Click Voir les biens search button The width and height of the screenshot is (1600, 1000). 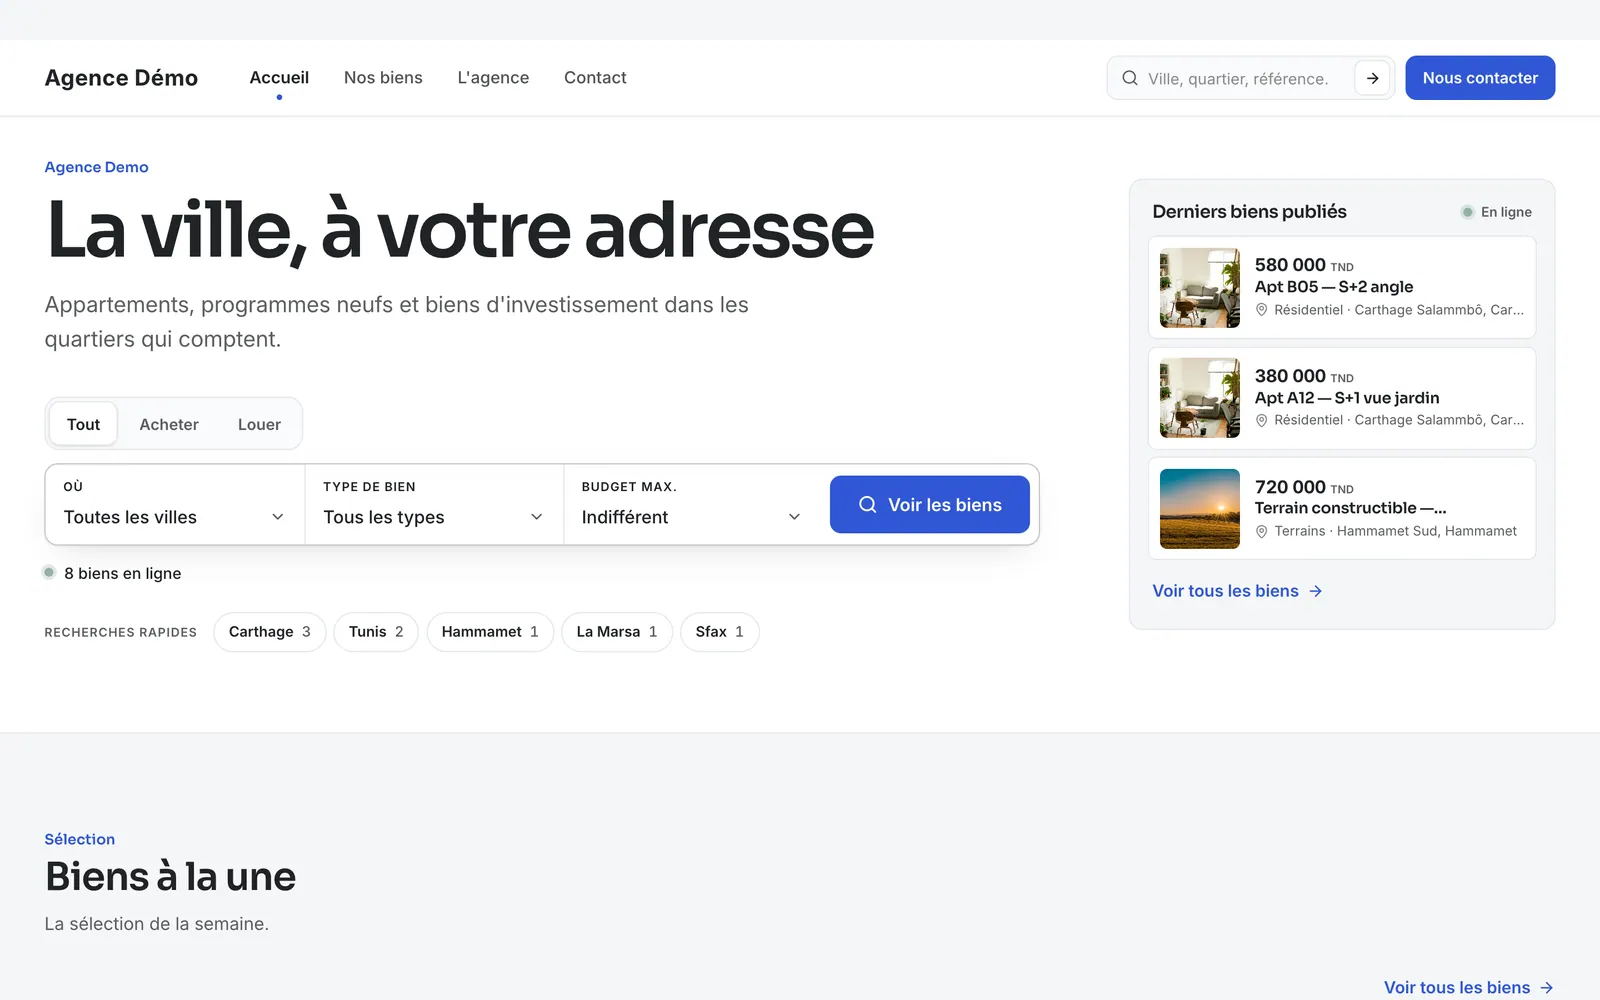(x=929, y=505)
